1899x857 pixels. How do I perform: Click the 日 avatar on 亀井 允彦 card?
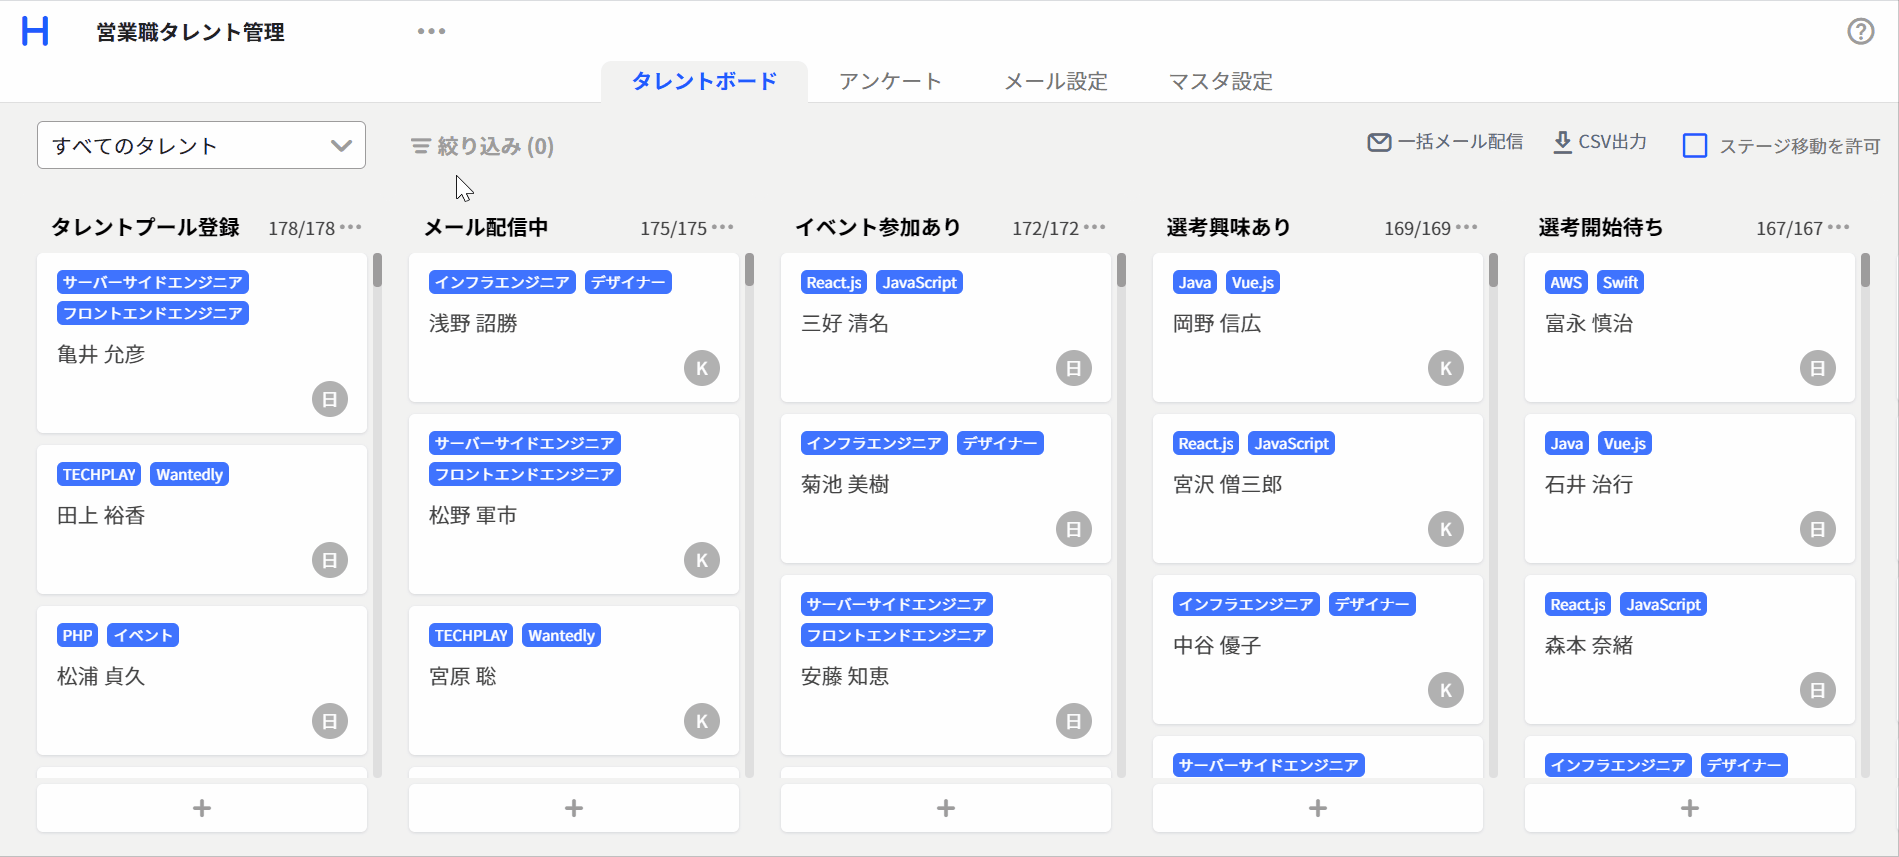tap(329, 399)
